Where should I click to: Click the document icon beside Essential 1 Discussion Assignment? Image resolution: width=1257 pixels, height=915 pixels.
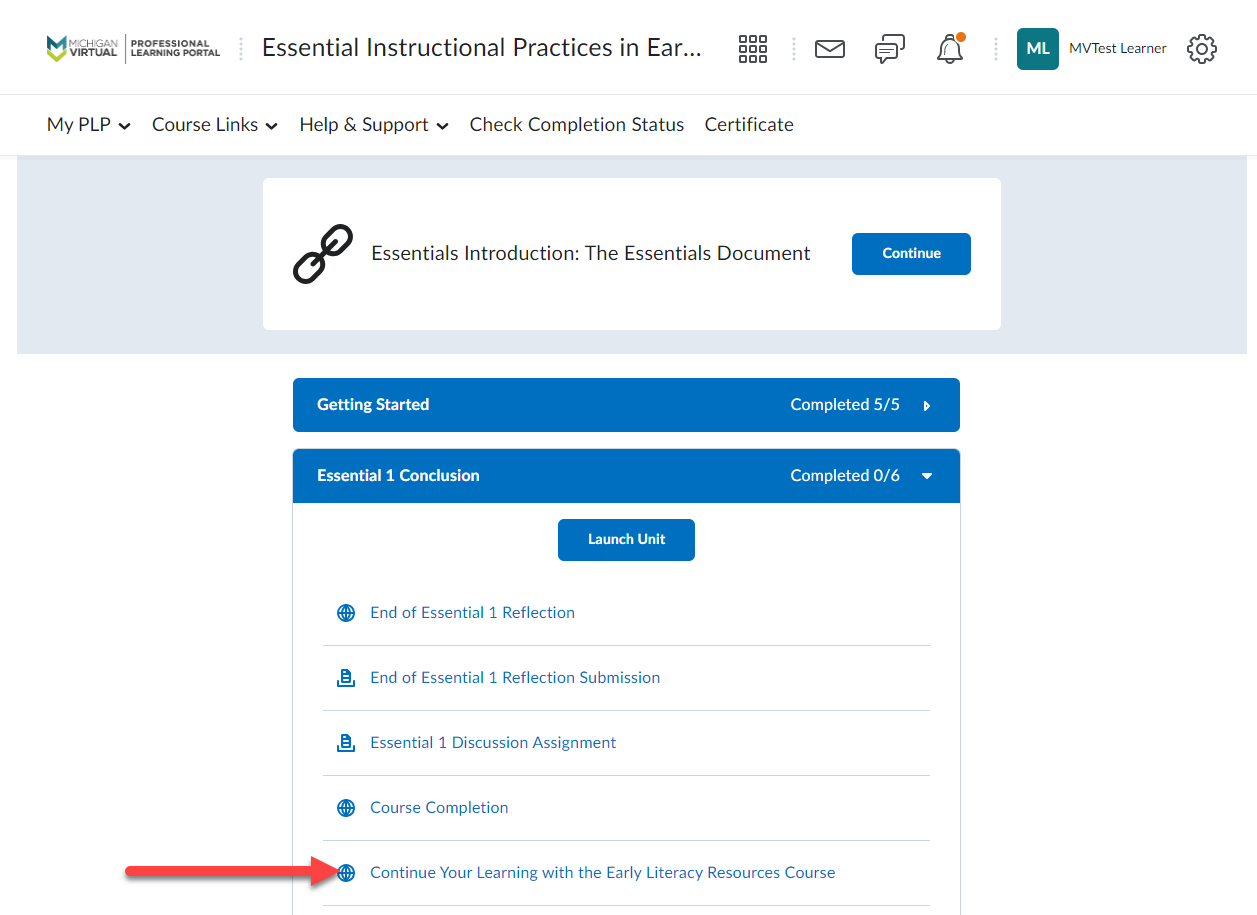click(x=346, y=742)
